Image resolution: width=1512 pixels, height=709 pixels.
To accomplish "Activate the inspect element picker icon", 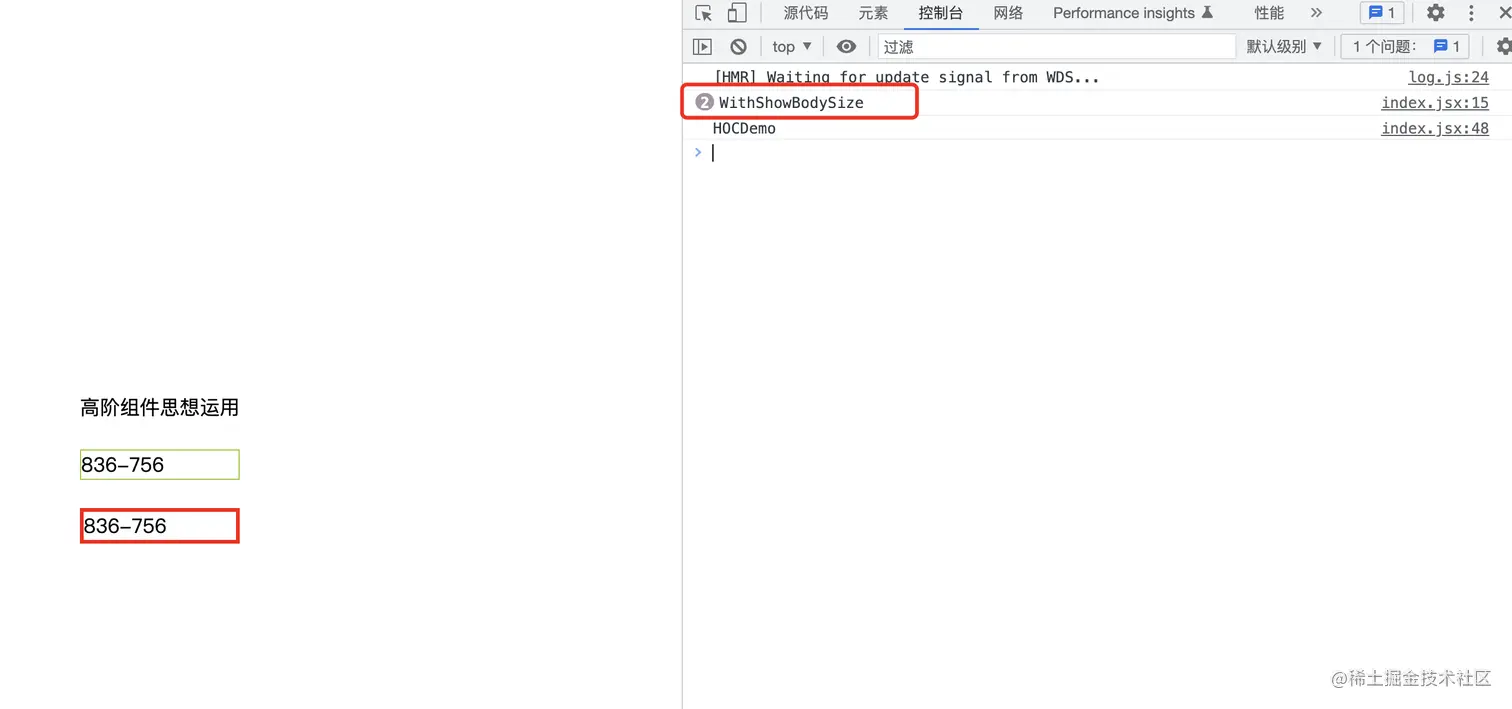I will point(704,13).
